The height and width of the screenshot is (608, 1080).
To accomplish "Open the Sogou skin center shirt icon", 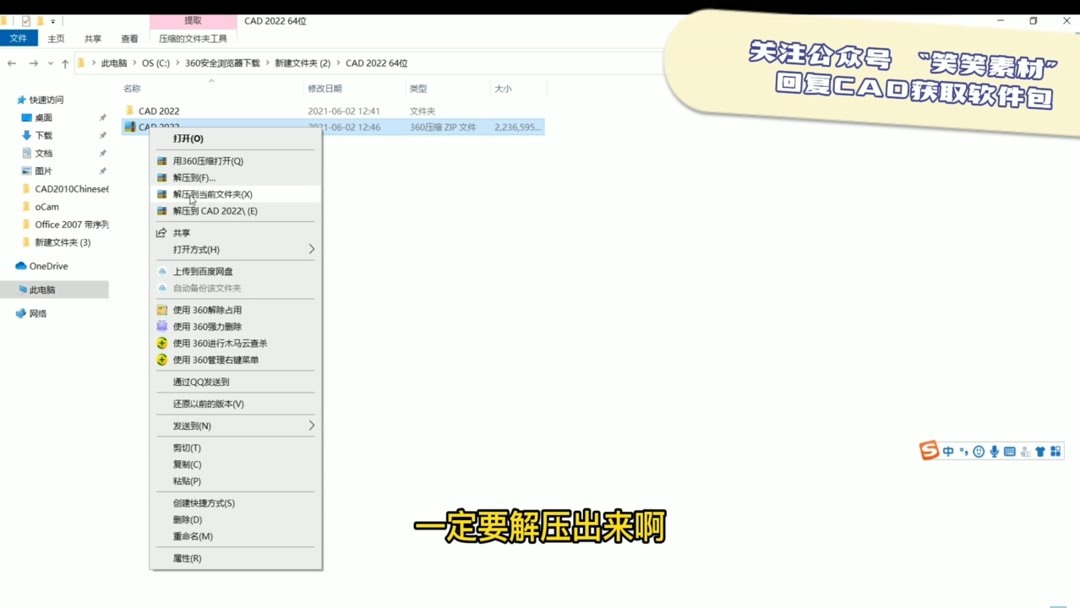I will click(x=1041, y=451).
